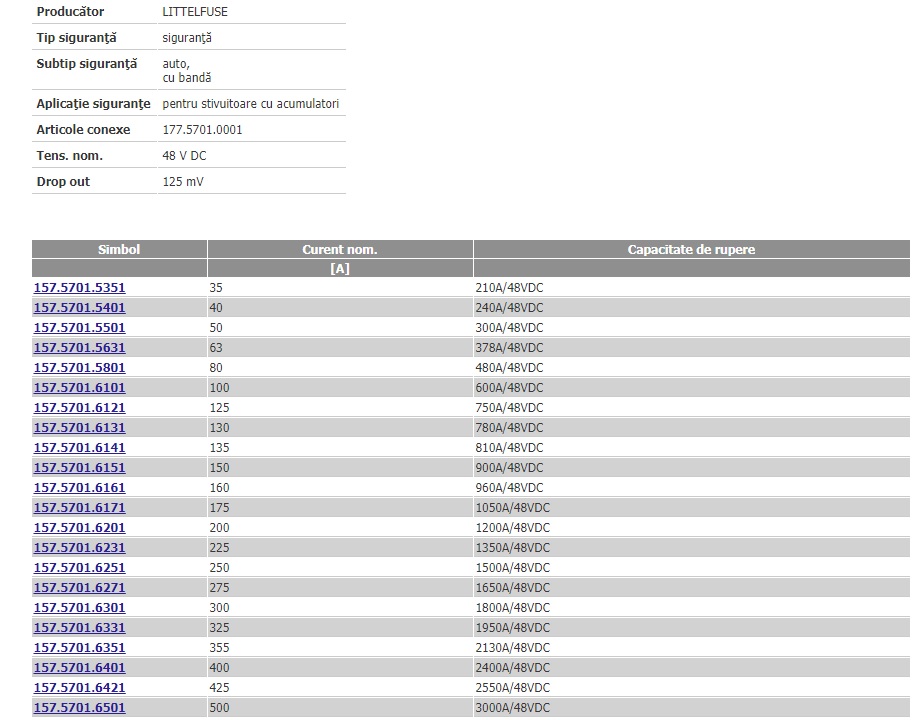Viewport: 920px width, 720px height.
Task: Click the 157.5701.6251 product link
Action: [80, 568]
